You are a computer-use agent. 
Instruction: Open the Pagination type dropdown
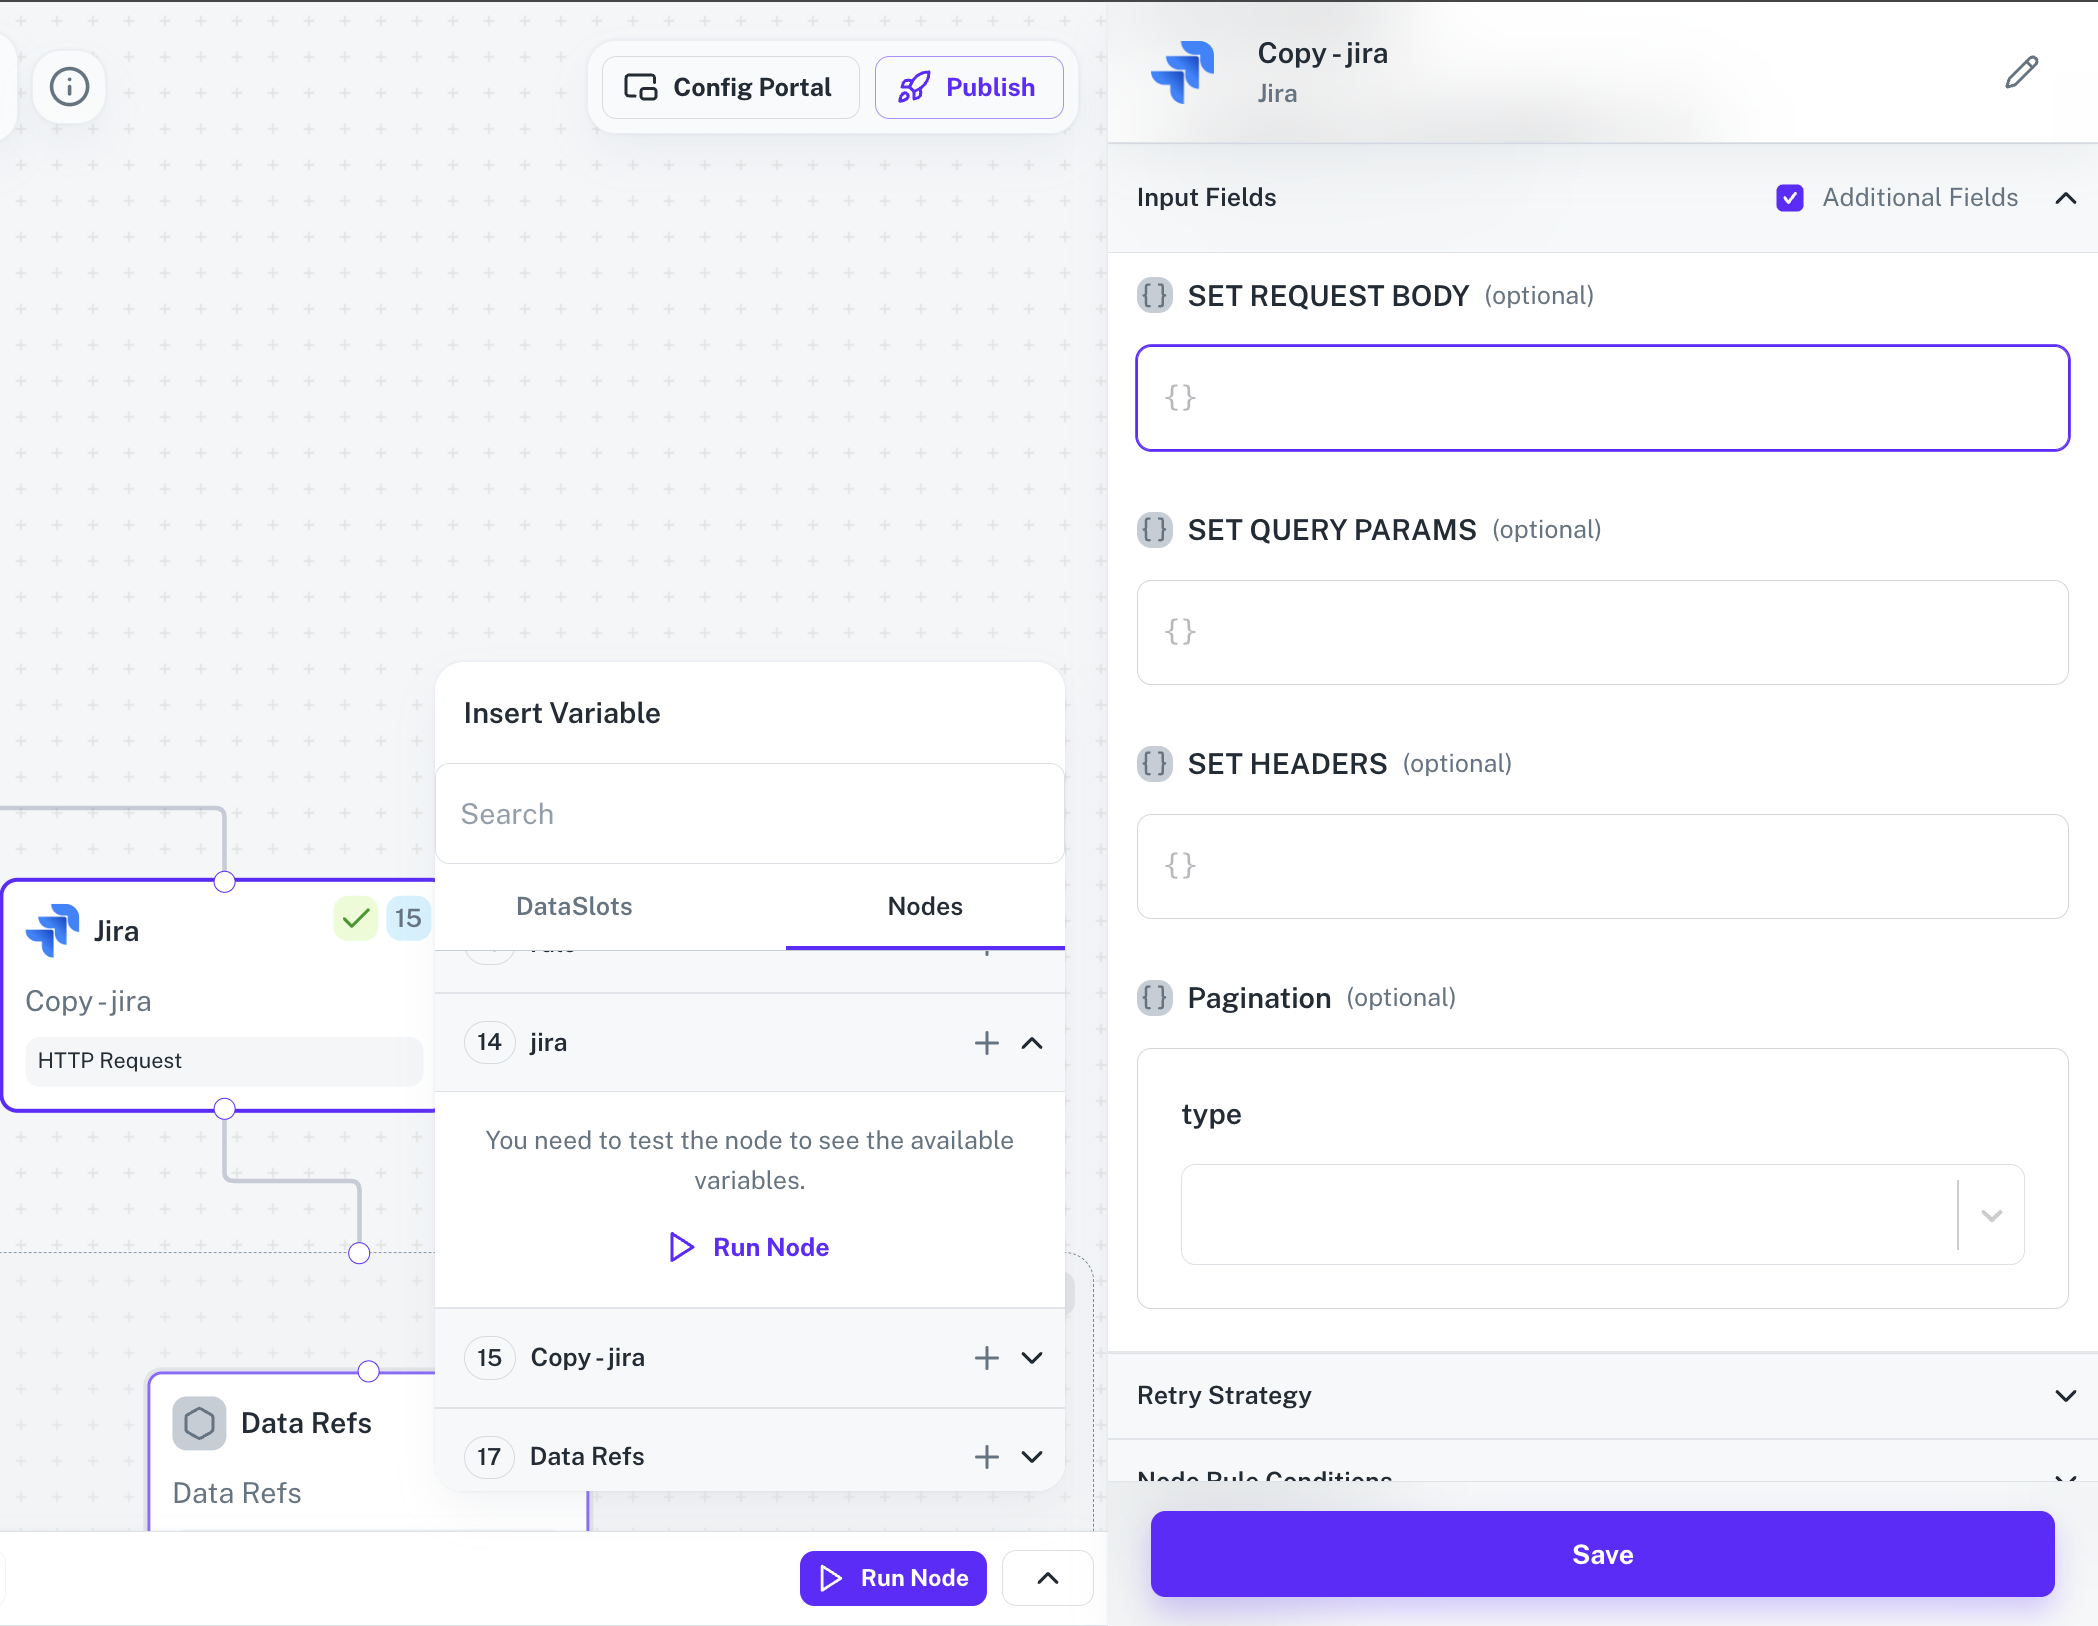coord(1991,1215)
